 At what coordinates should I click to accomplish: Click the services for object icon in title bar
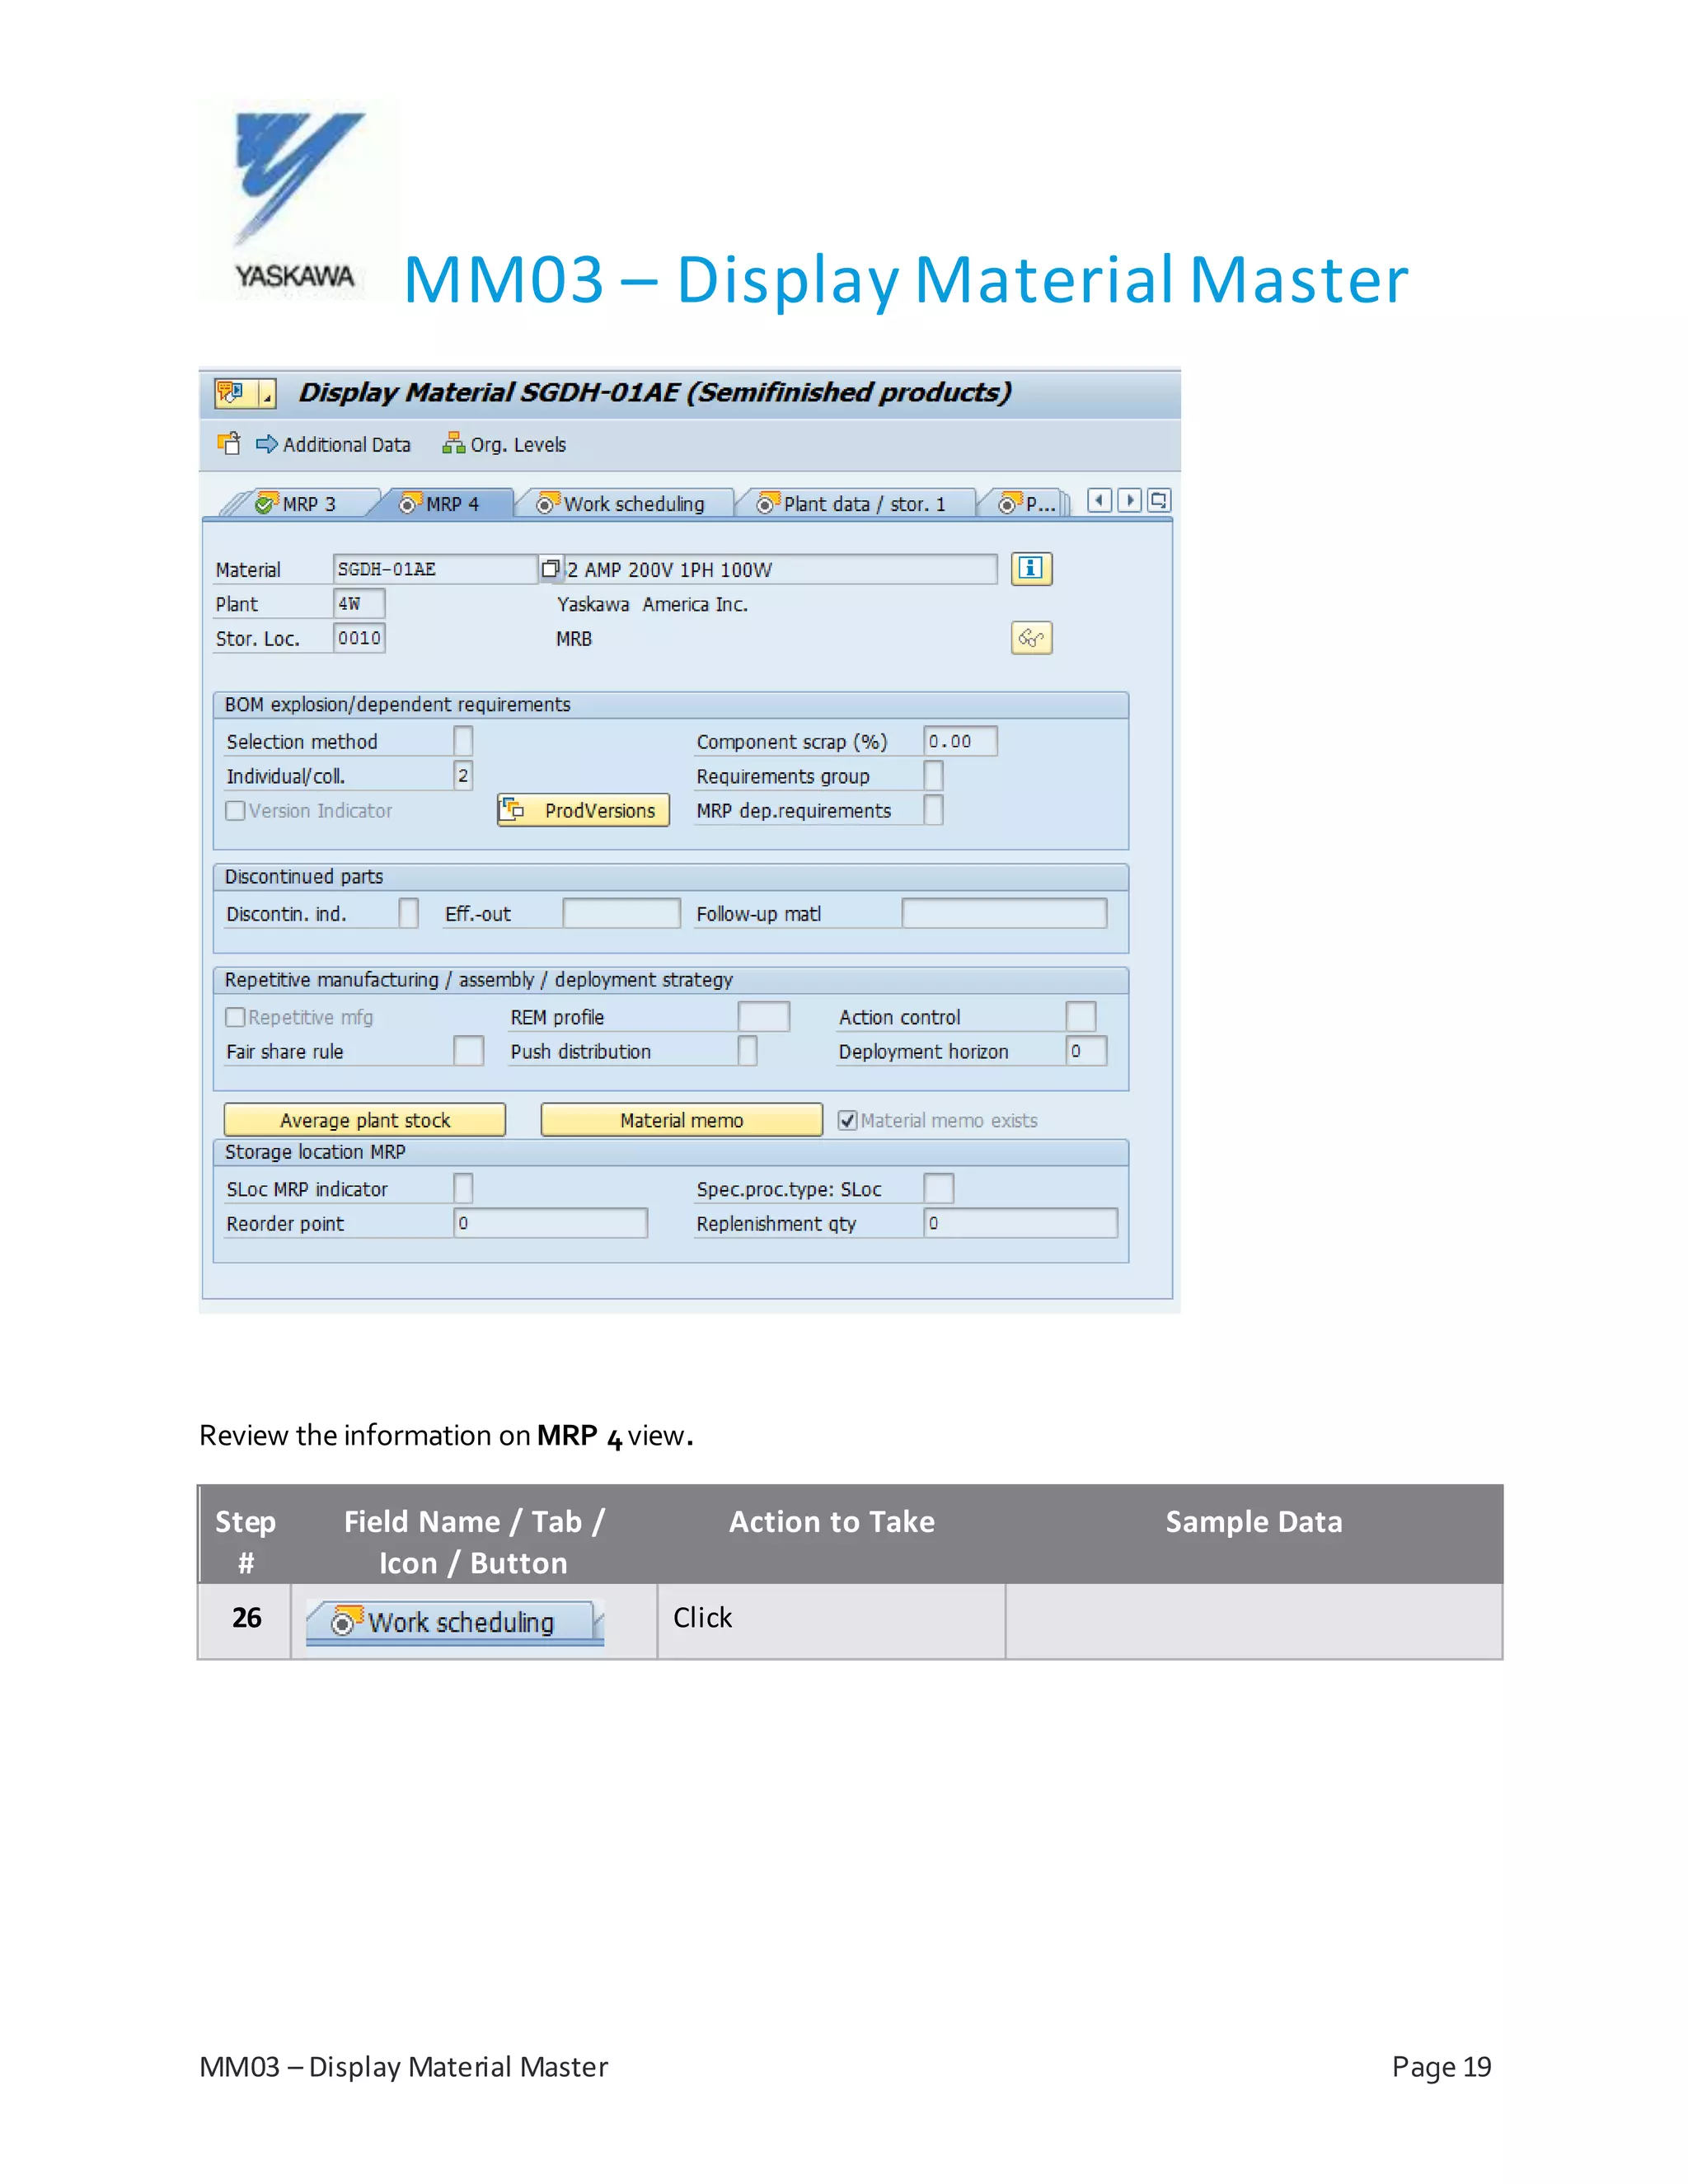pos(231,393)
